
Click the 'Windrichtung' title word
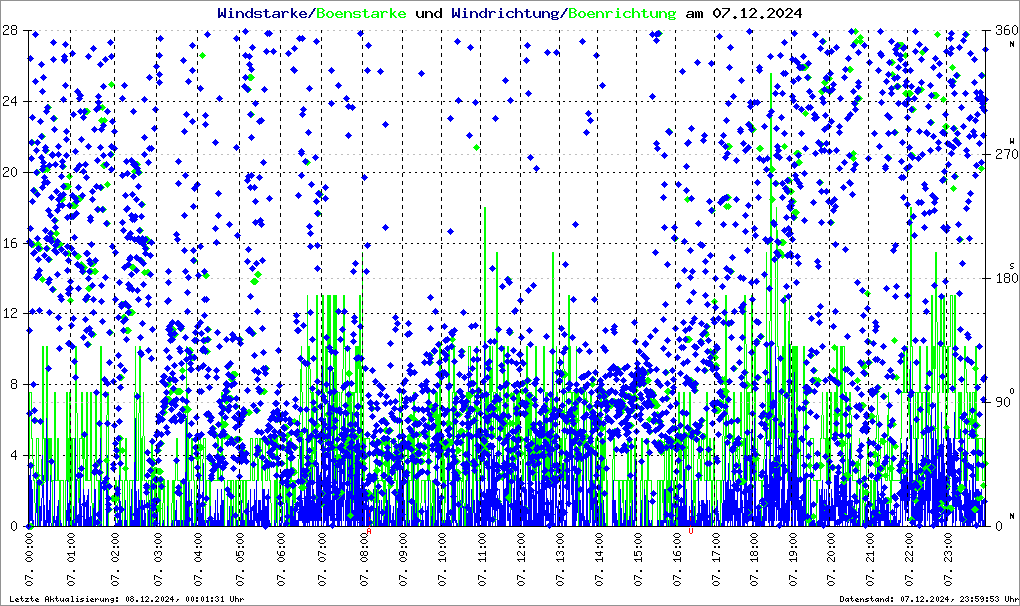tap(505, 13)
